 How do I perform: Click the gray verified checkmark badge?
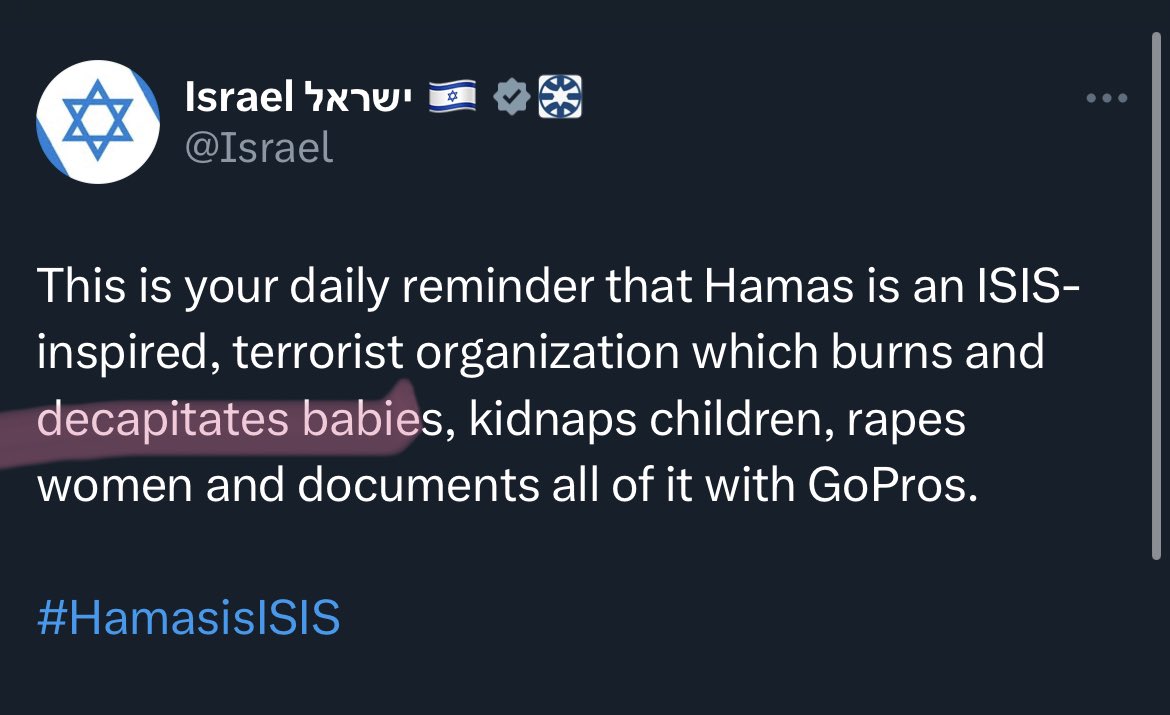coord(513,98)
